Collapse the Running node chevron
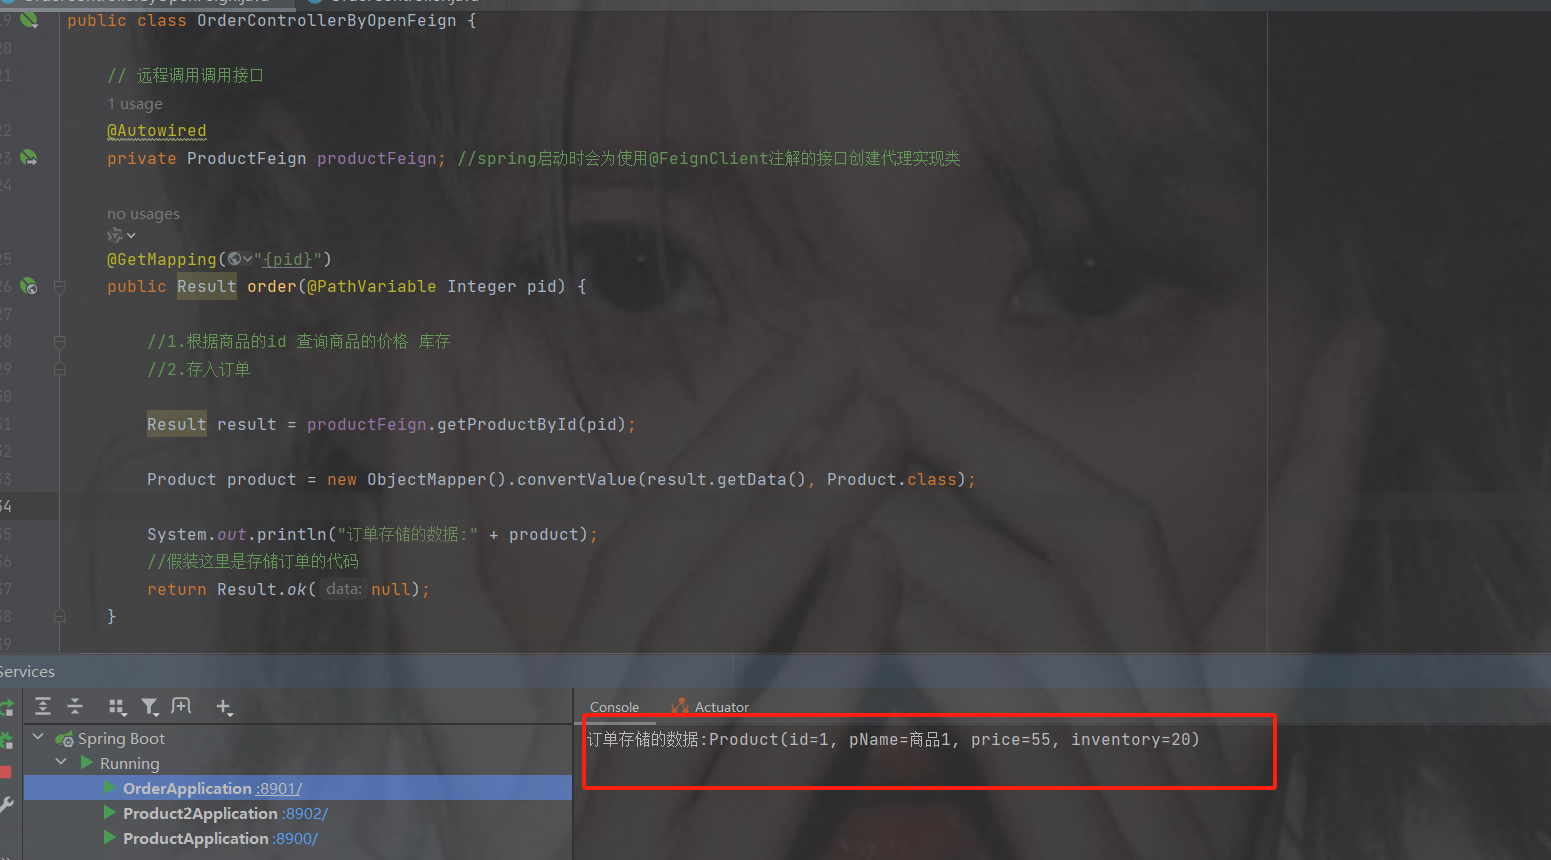 [61, 762]
